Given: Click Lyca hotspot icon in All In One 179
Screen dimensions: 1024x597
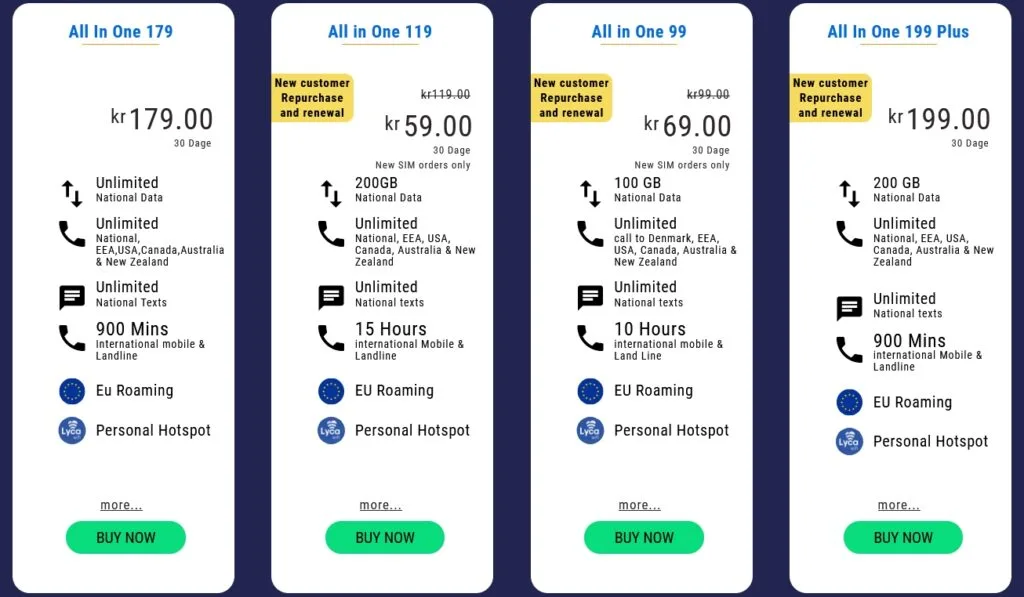Looking at the screenshot, I should point(72,430).
